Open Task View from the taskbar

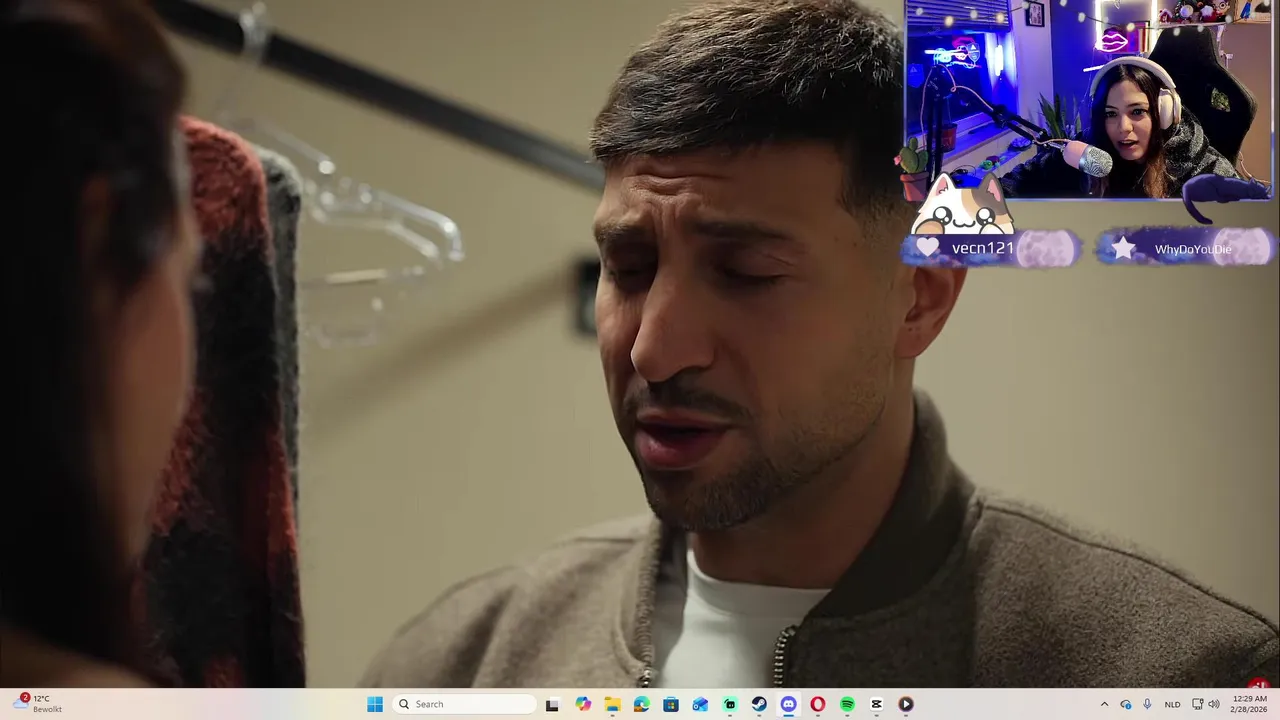tap(552, 704)
